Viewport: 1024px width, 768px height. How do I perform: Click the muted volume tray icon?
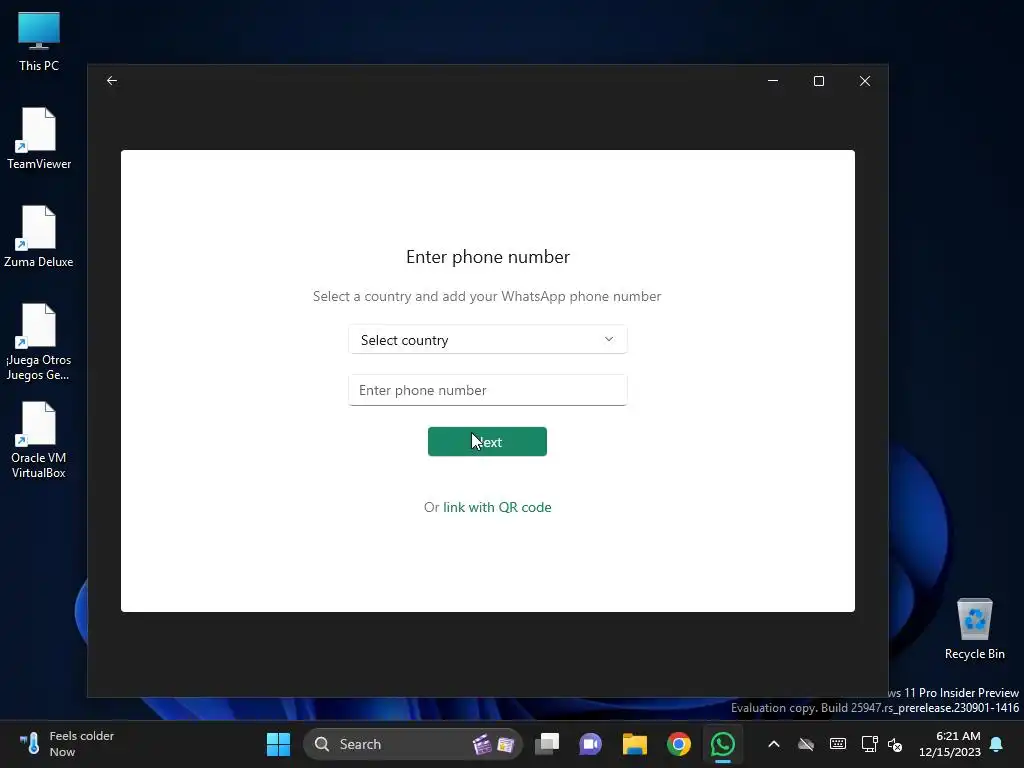point(895,744)
